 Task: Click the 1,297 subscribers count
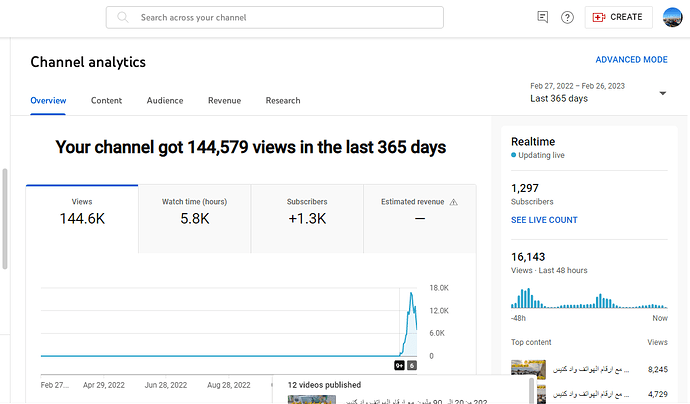(525, 188)
